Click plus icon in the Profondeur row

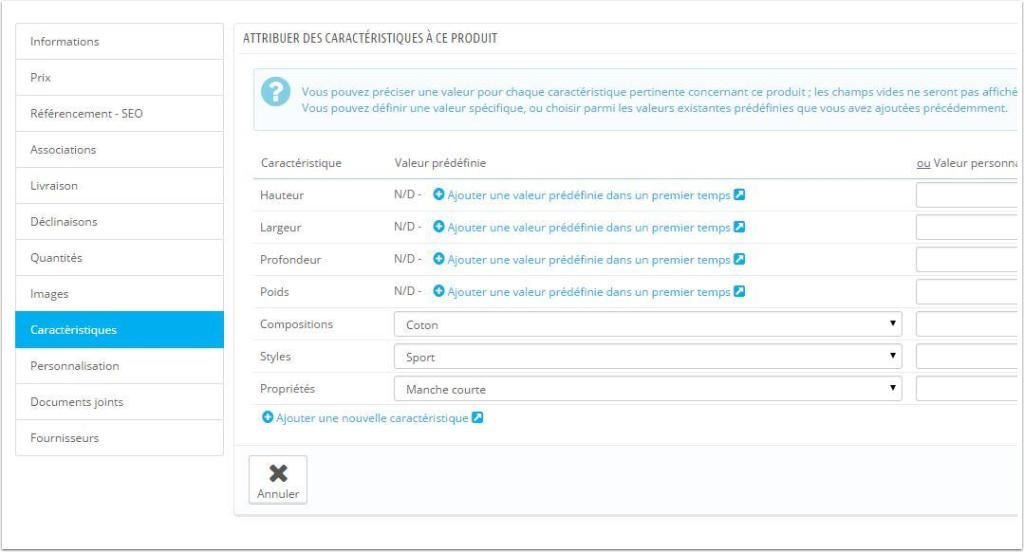coord(439,259)
